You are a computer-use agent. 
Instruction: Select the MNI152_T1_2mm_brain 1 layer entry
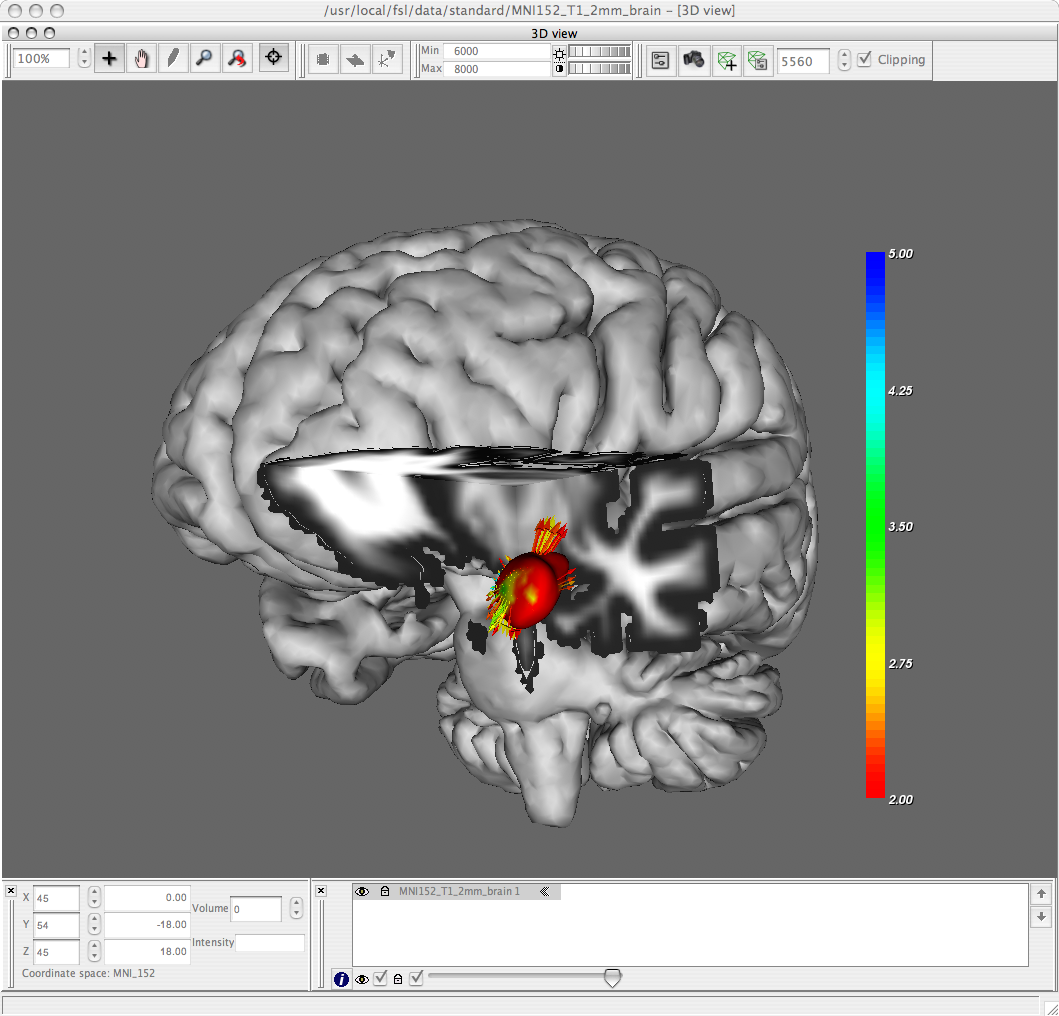(x=459, y=891)
